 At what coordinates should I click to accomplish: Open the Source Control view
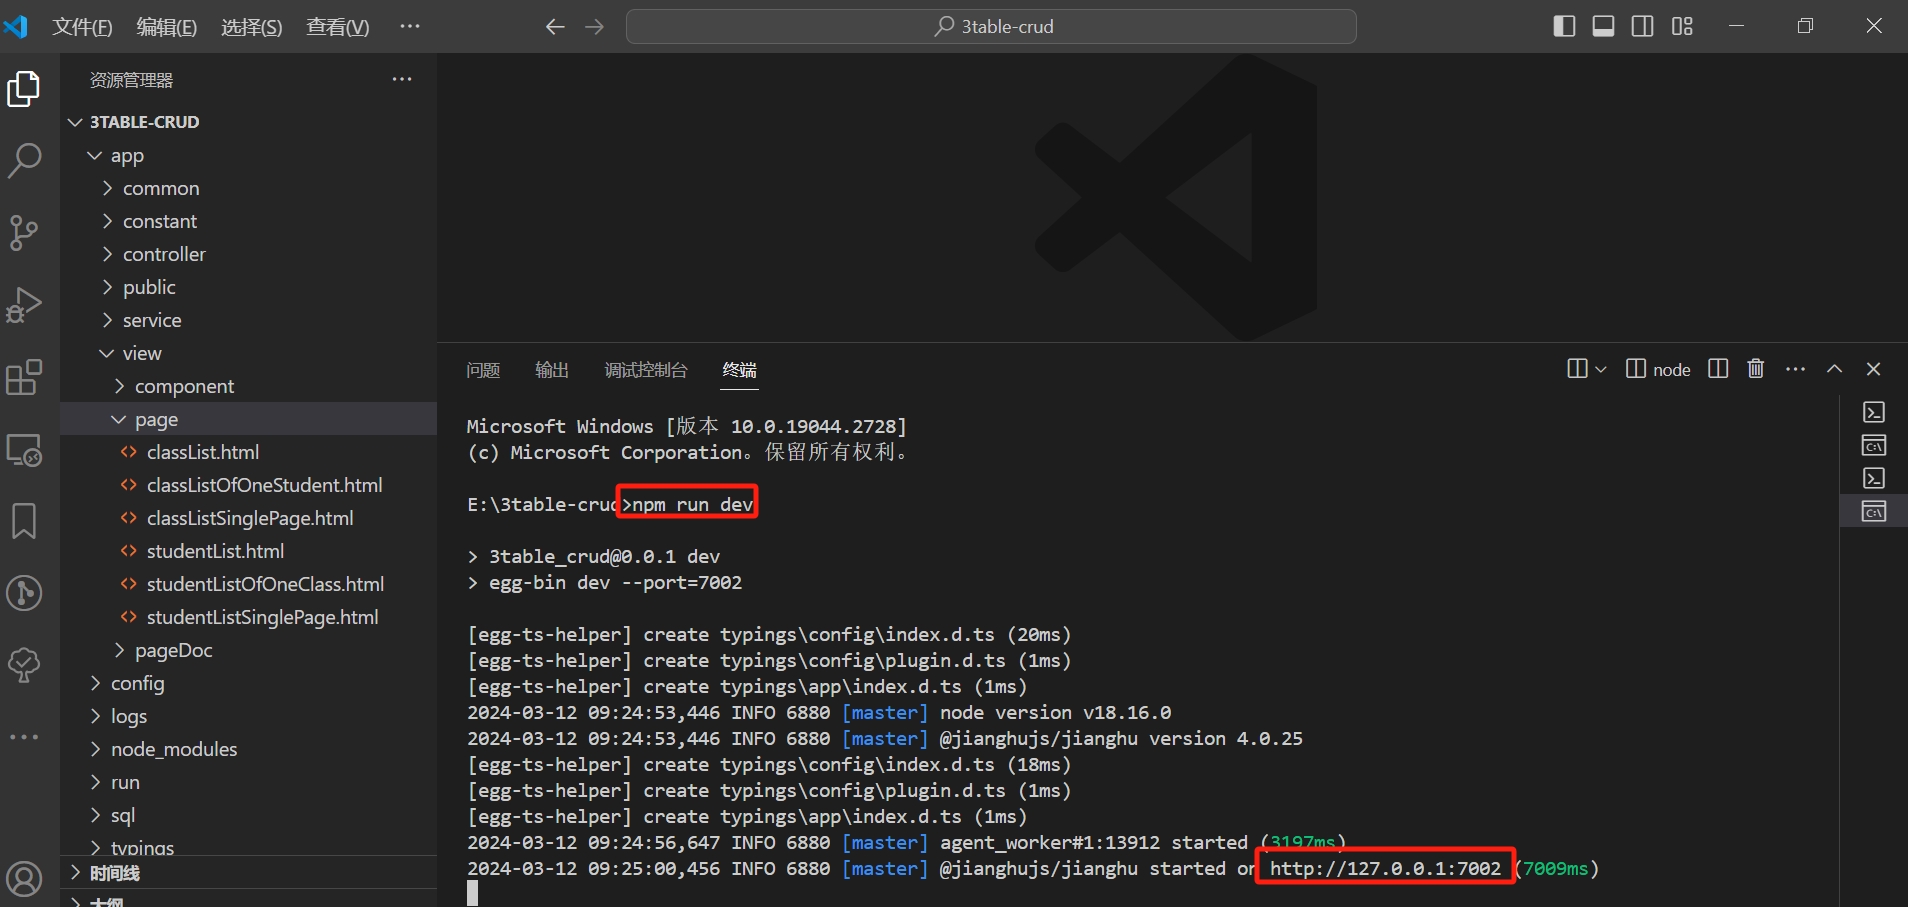tap(24, 232)
